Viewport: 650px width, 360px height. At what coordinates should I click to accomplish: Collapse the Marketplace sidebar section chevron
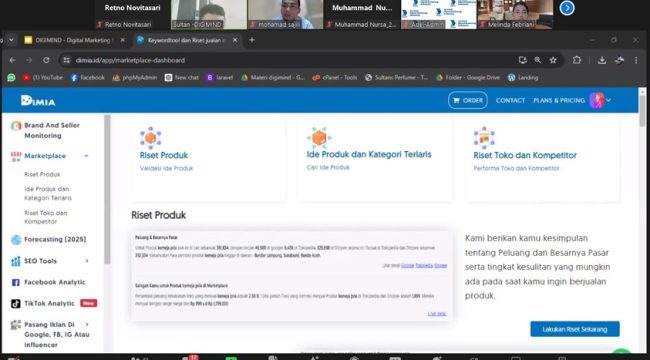[x=86, y=156]
